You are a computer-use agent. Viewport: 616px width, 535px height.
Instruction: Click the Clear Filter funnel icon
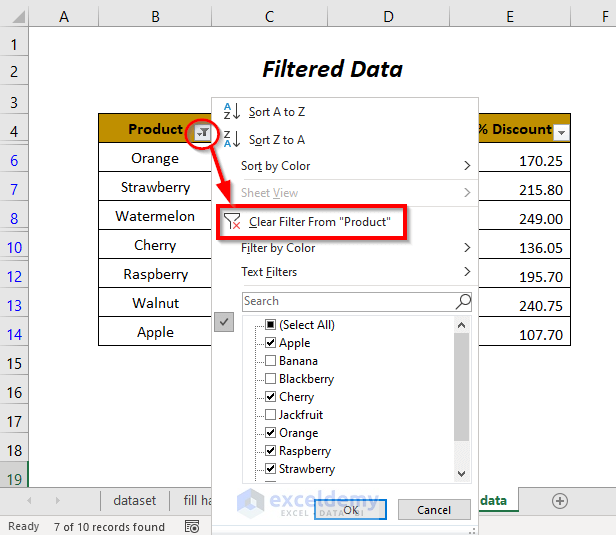tap(232, 221)
